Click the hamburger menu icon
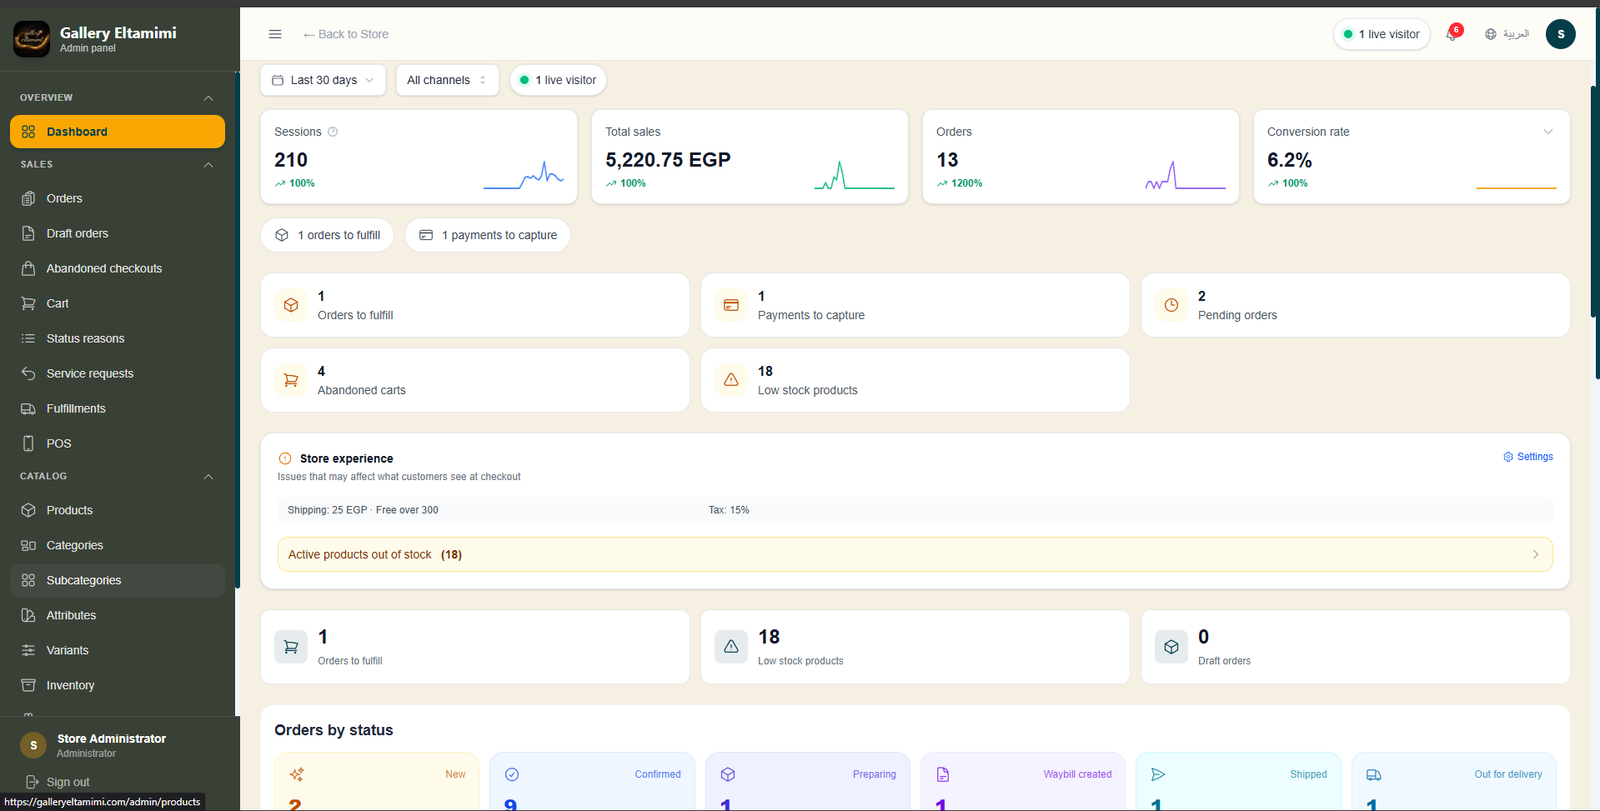The height and width of the screenshot is (811, 1600). pyautogui.click(x=275, y=34)
